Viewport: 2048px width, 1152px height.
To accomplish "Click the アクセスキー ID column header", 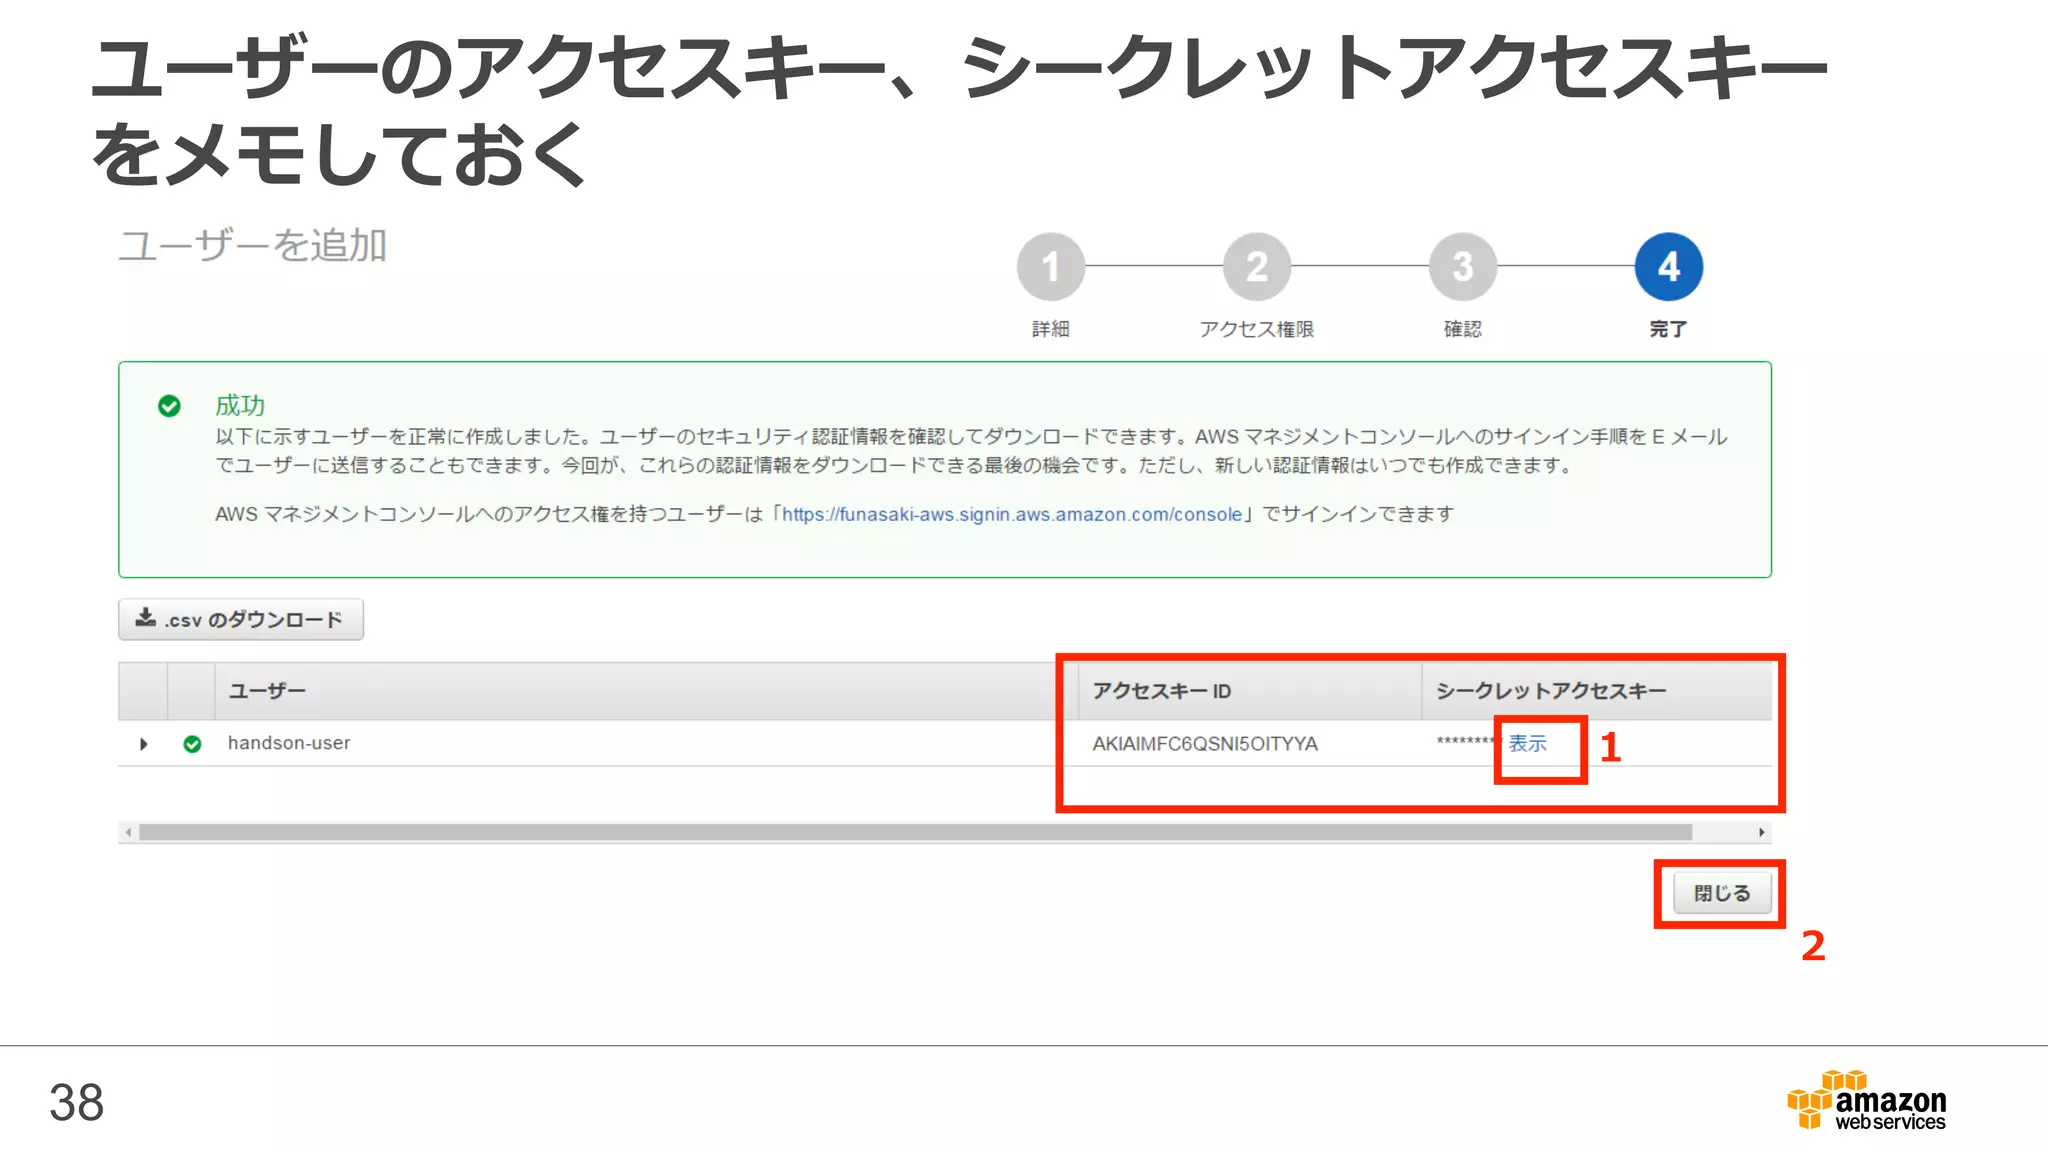I will pyautogui.click(x=1250, y=691).
